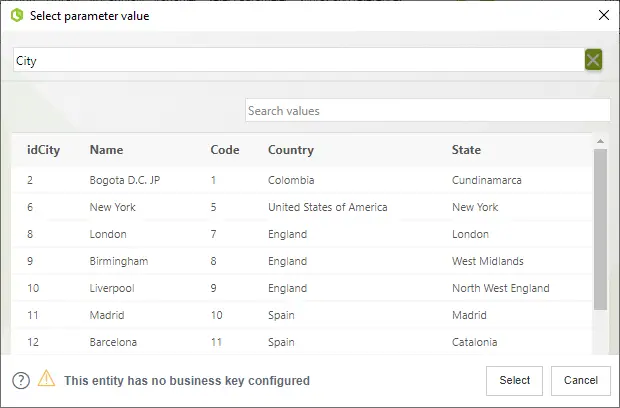Select the Bogota D.C. JP row

click(x=302, y=180)
